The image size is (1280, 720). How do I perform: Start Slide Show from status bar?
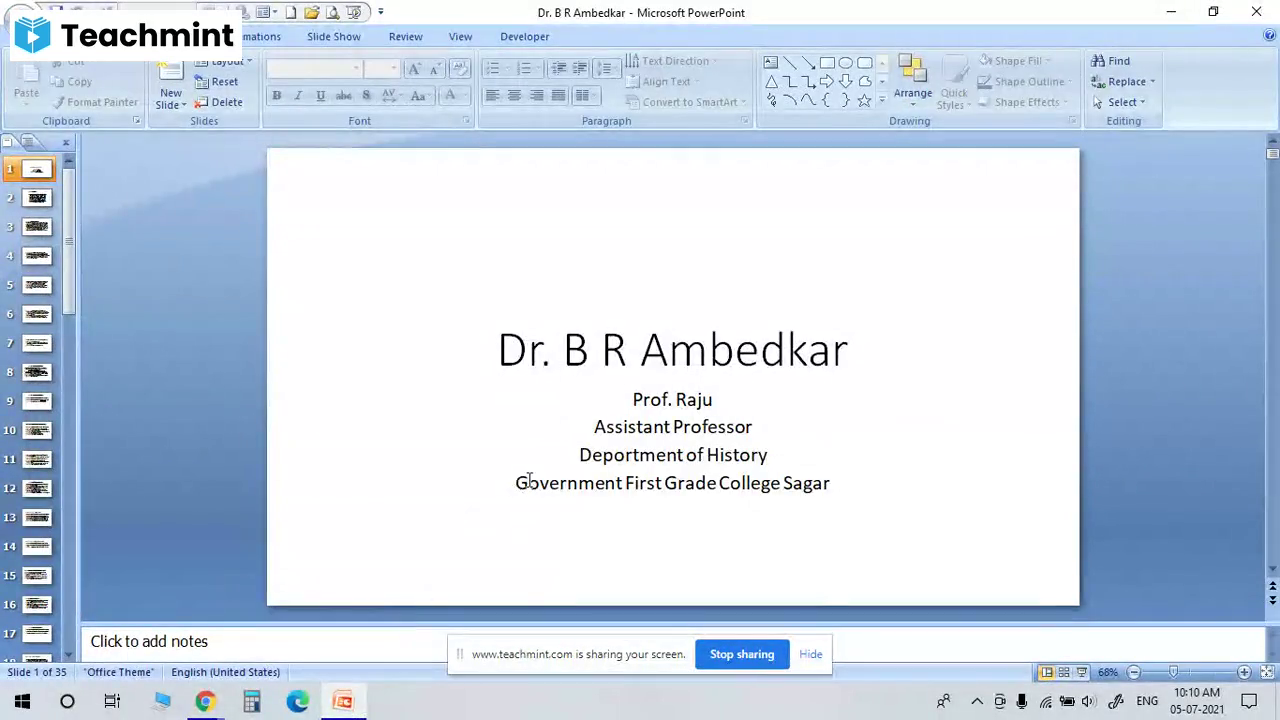pyautogui.click(x=1082, y=672)
